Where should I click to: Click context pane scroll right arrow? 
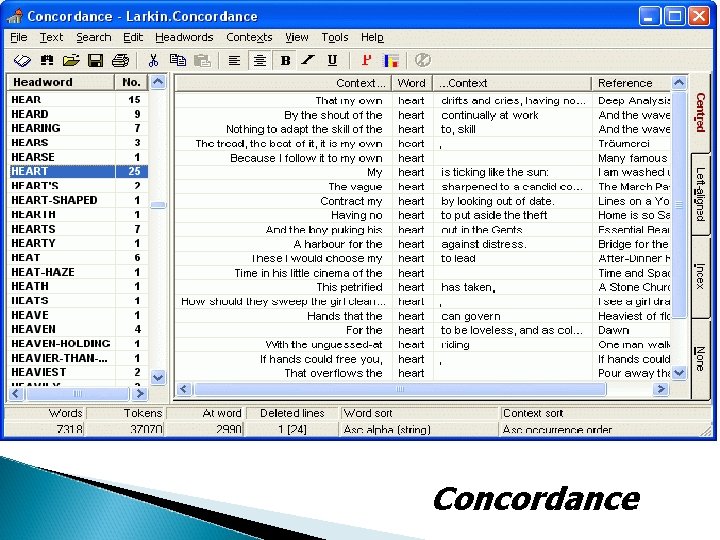coord(661,389)
